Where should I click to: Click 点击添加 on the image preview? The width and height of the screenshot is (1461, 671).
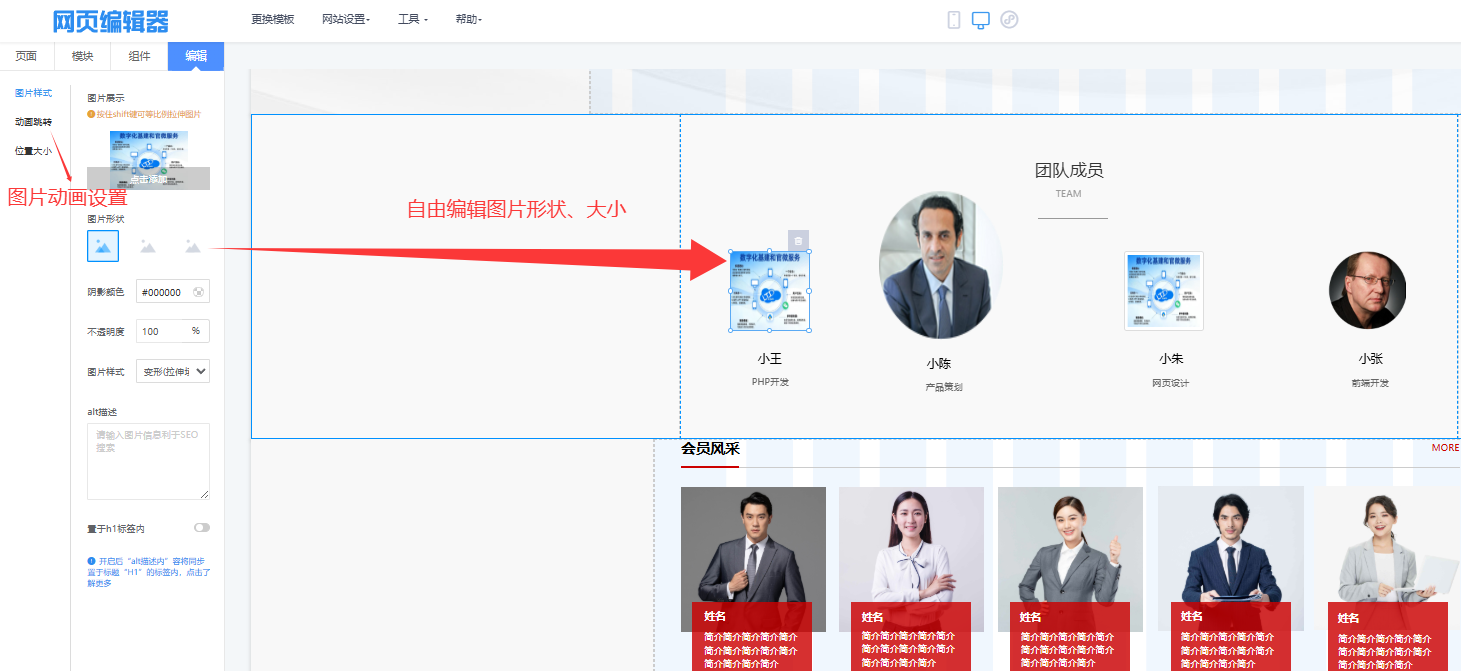click(x=148, y=179)
